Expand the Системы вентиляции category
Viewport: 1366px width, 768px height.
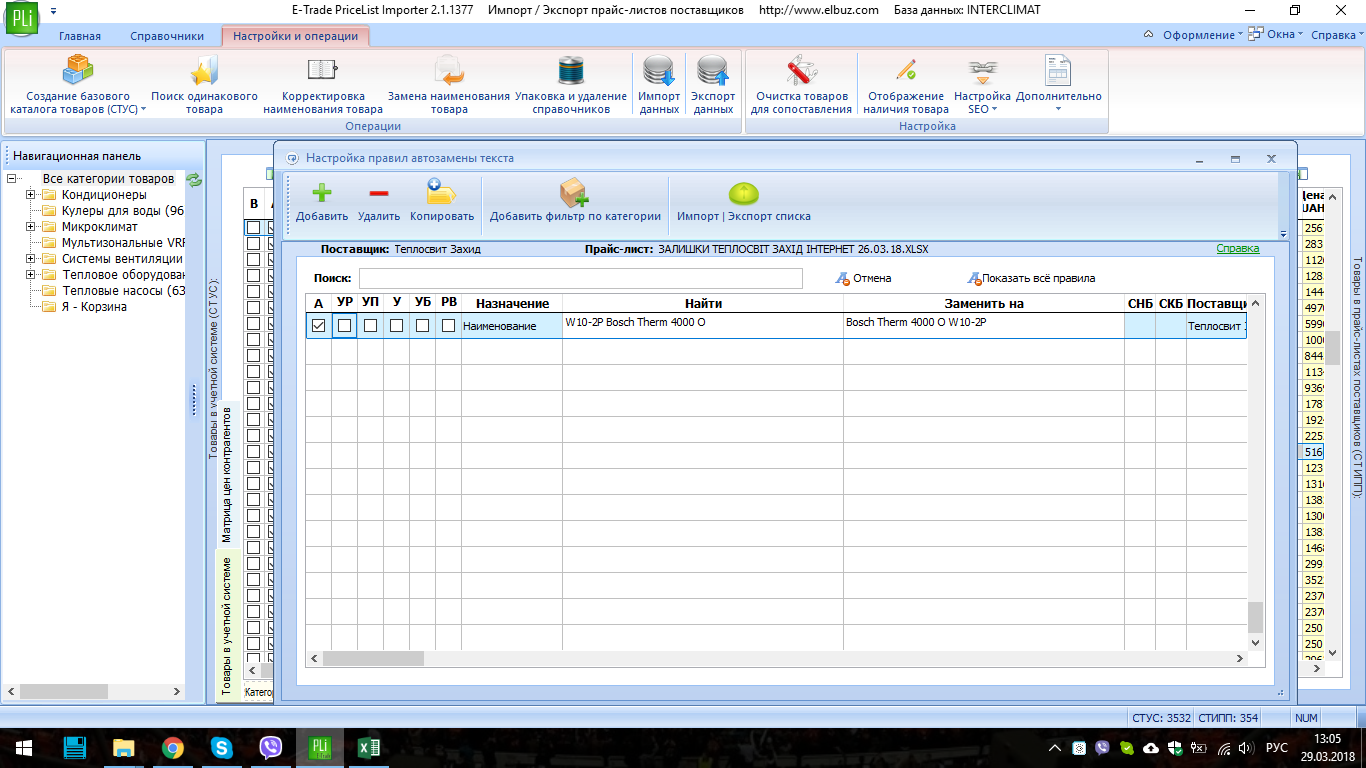[31, 259]
